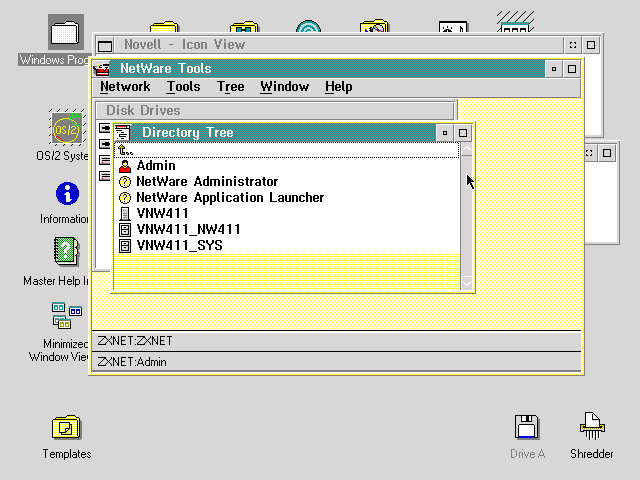
Task: Select the Master Help Index icon
Action: tap(66, 251)
